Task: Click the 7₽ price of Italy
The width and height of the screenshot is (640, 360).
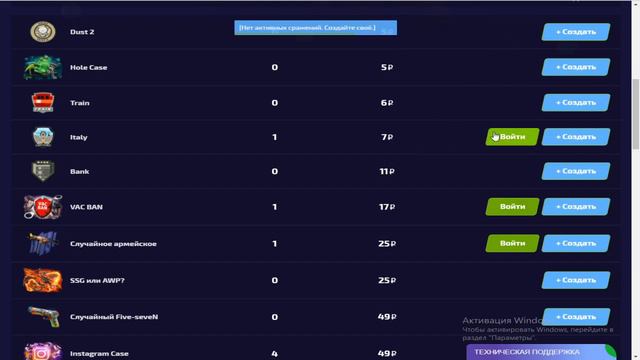Action: coord(387,137)
